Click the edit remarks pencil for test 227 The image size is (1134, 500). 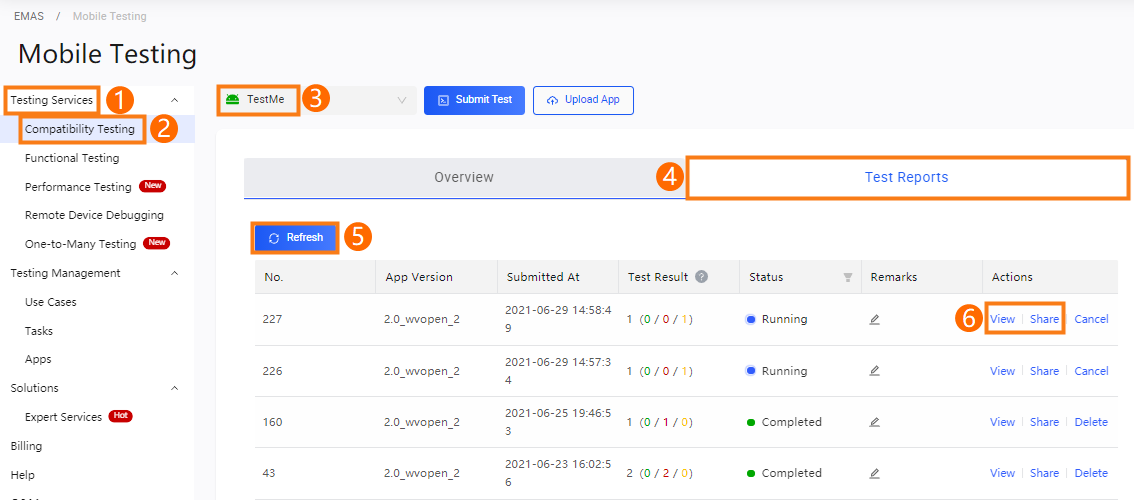[x=874, y=320]
